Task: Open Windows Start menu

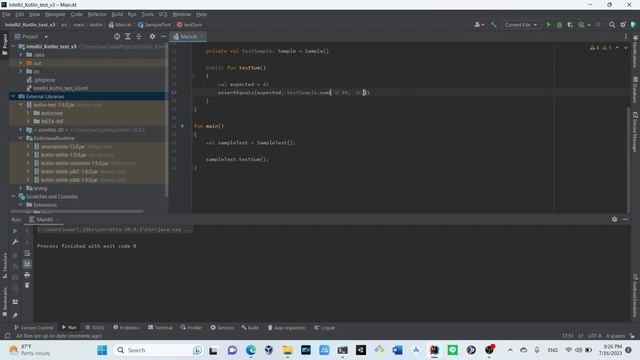Action: click(x=102, y=350)
